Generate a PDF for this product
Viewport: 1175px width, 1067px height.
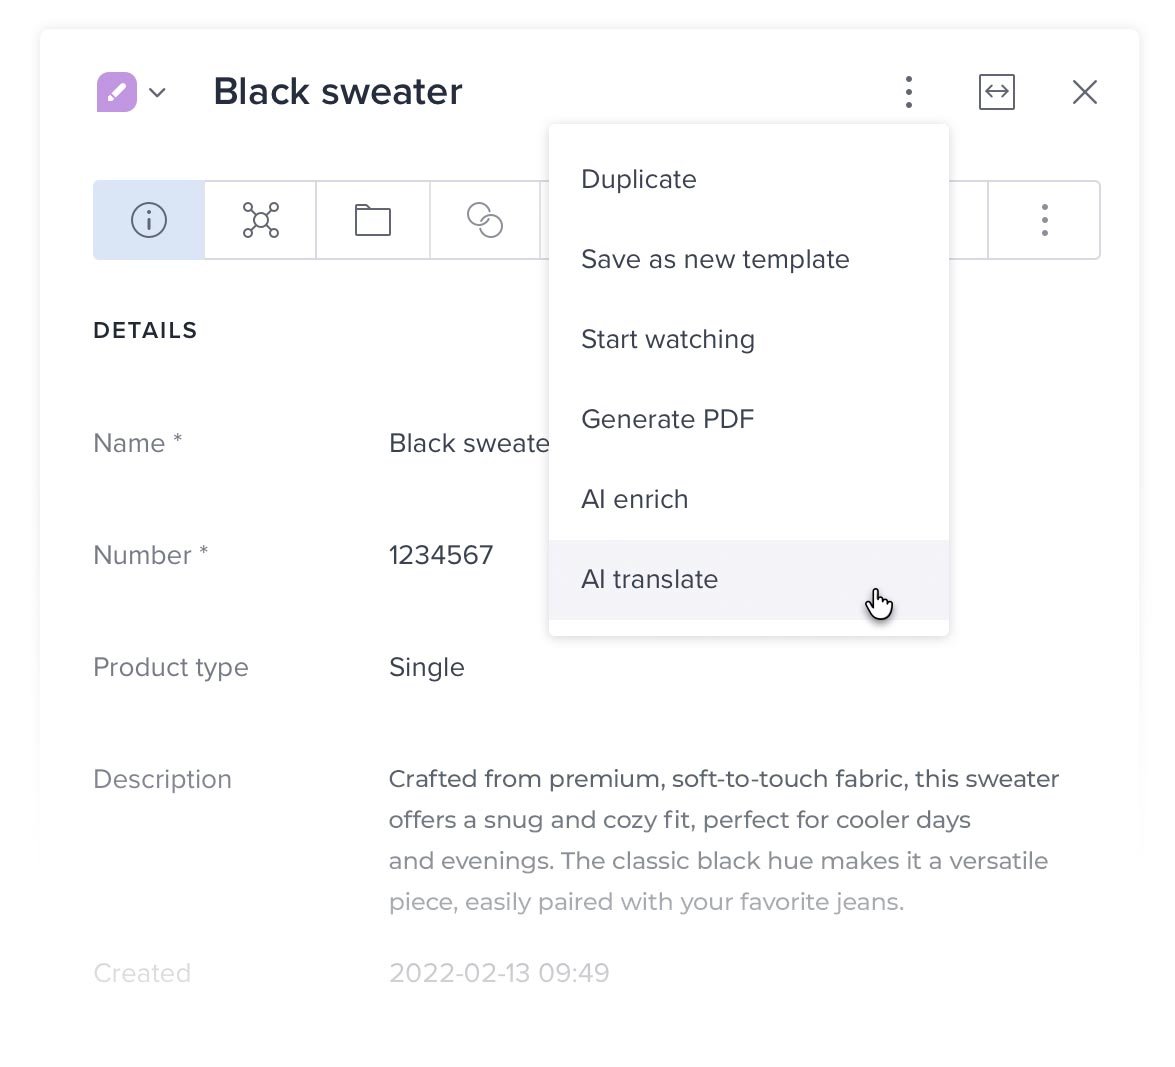click(667, 419)
